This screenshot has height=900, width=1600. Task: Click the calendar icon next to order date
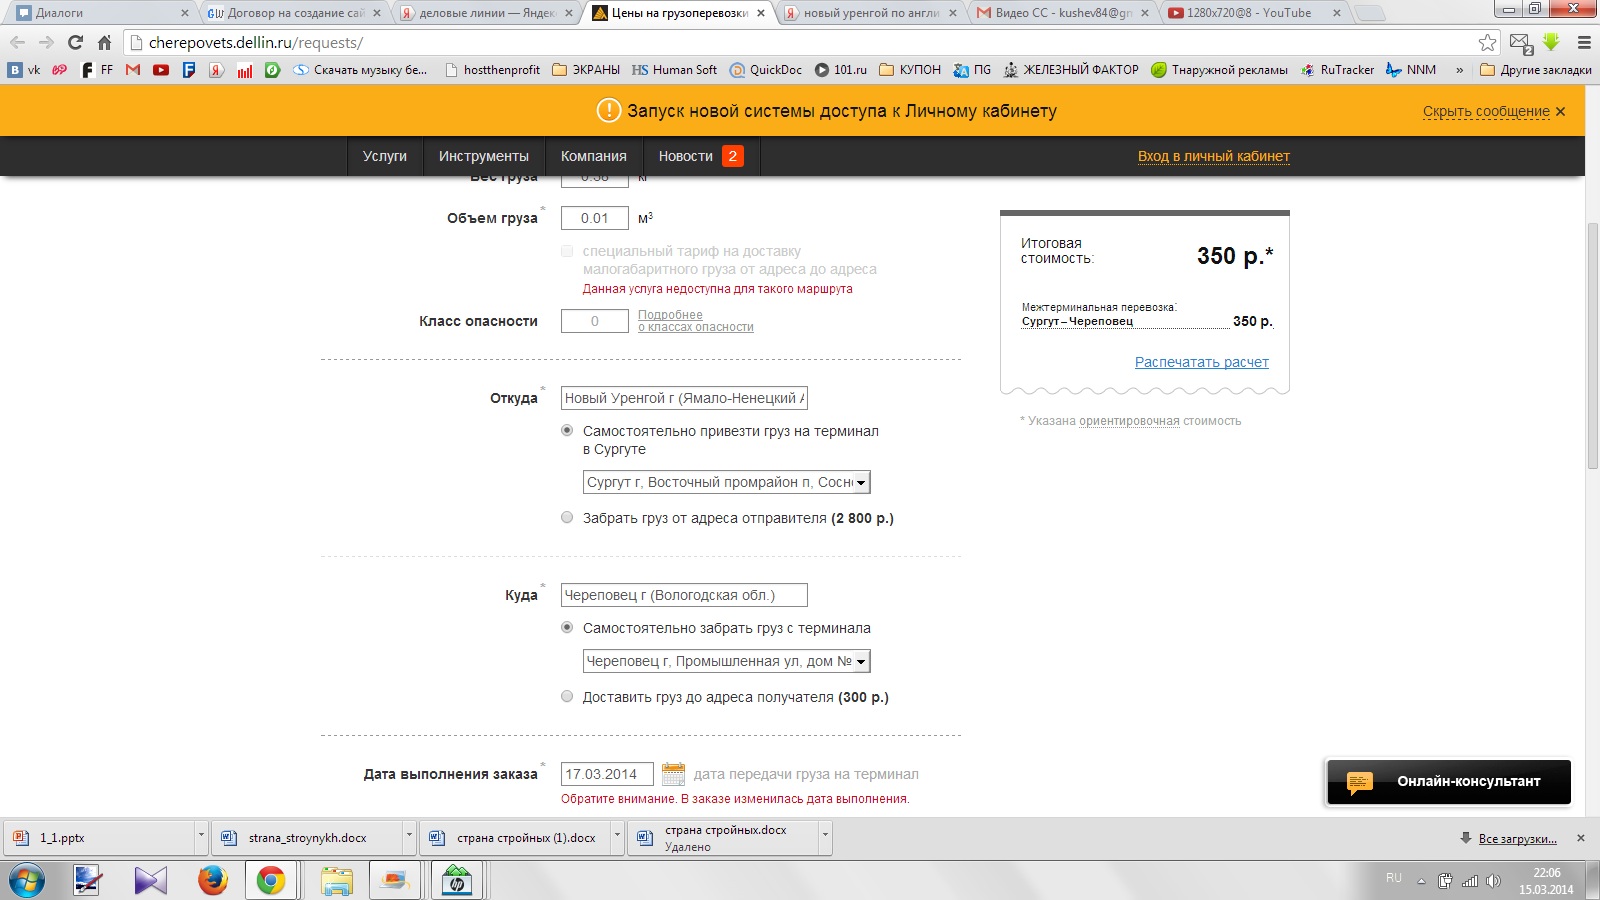(674, 774)
